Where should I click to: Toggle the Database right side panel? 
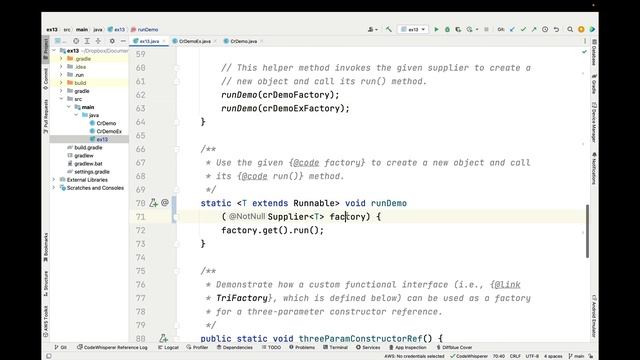594,52
